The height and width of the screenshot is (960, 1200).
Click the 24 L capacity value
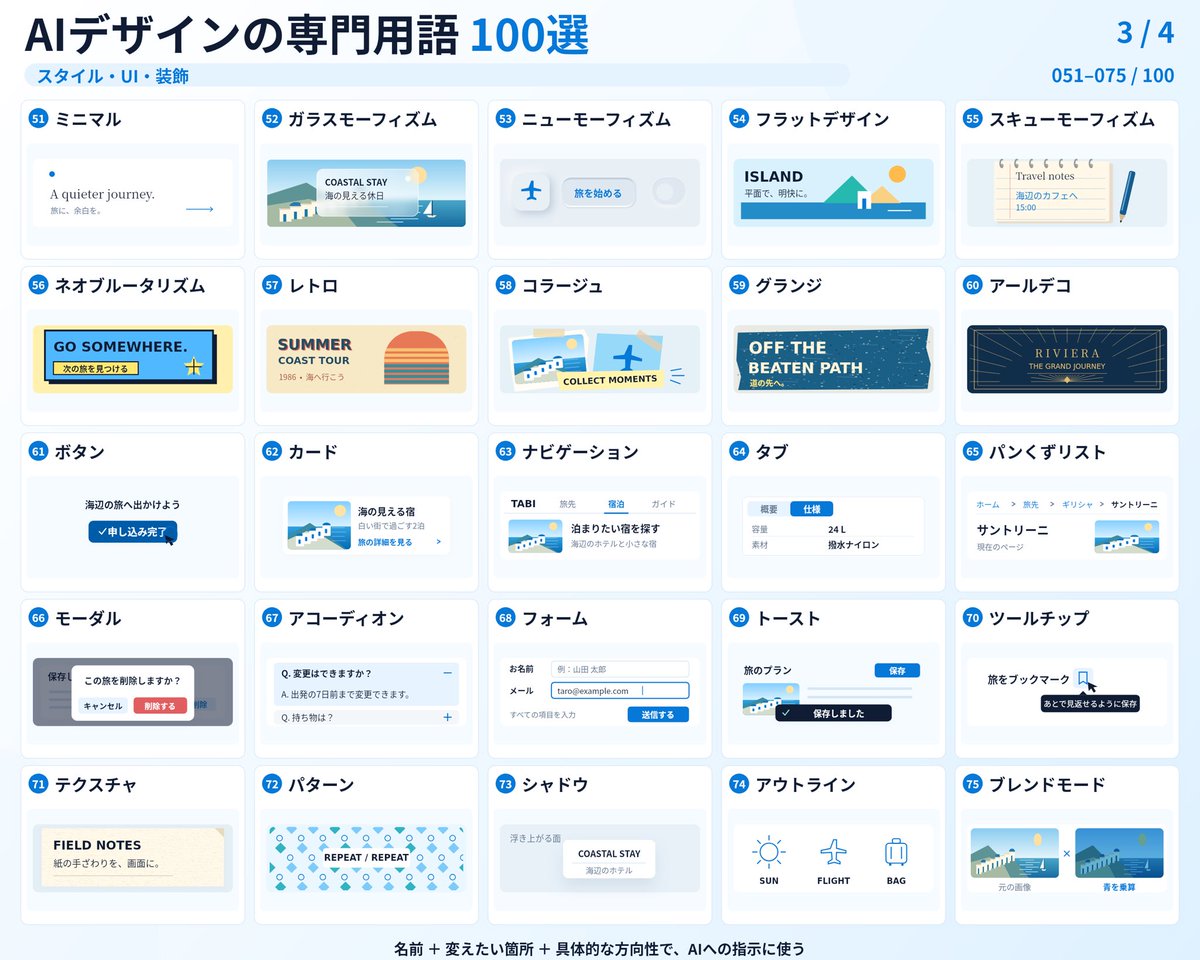[x=837, y=529]
